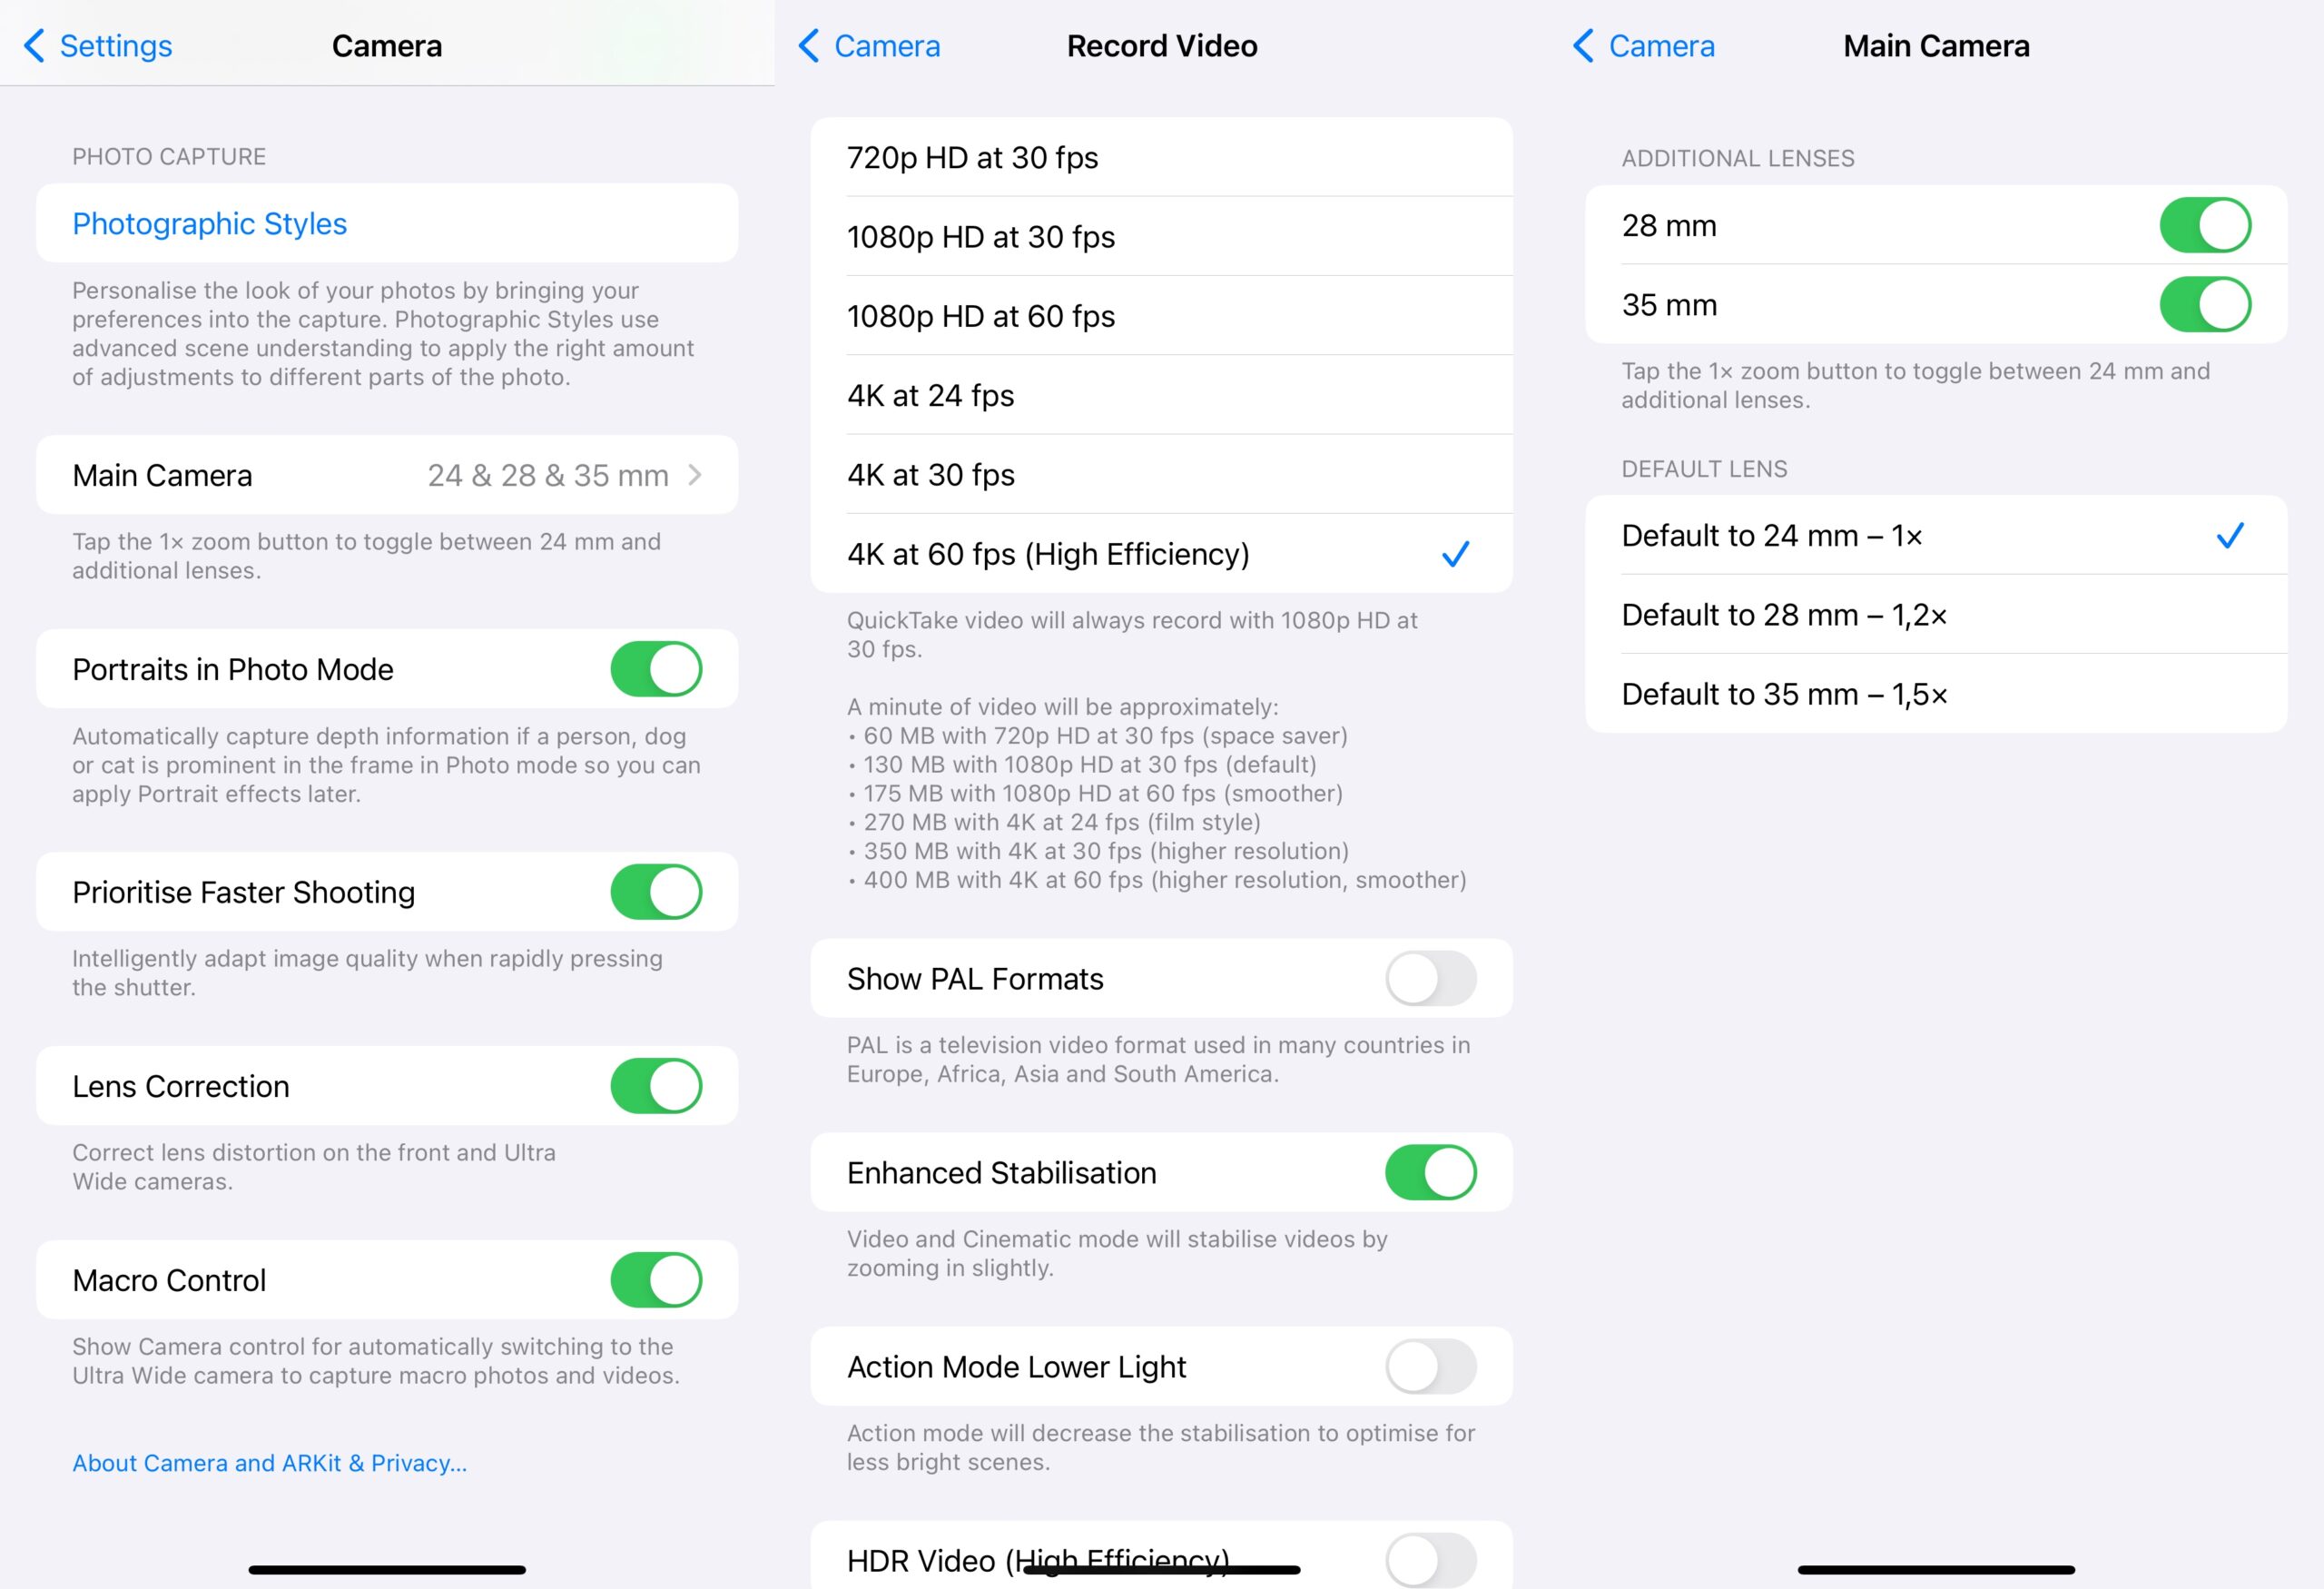Tap the back chevron on Record Video
Screen dimensions: 2324x1589
click(x=809, y=46)
